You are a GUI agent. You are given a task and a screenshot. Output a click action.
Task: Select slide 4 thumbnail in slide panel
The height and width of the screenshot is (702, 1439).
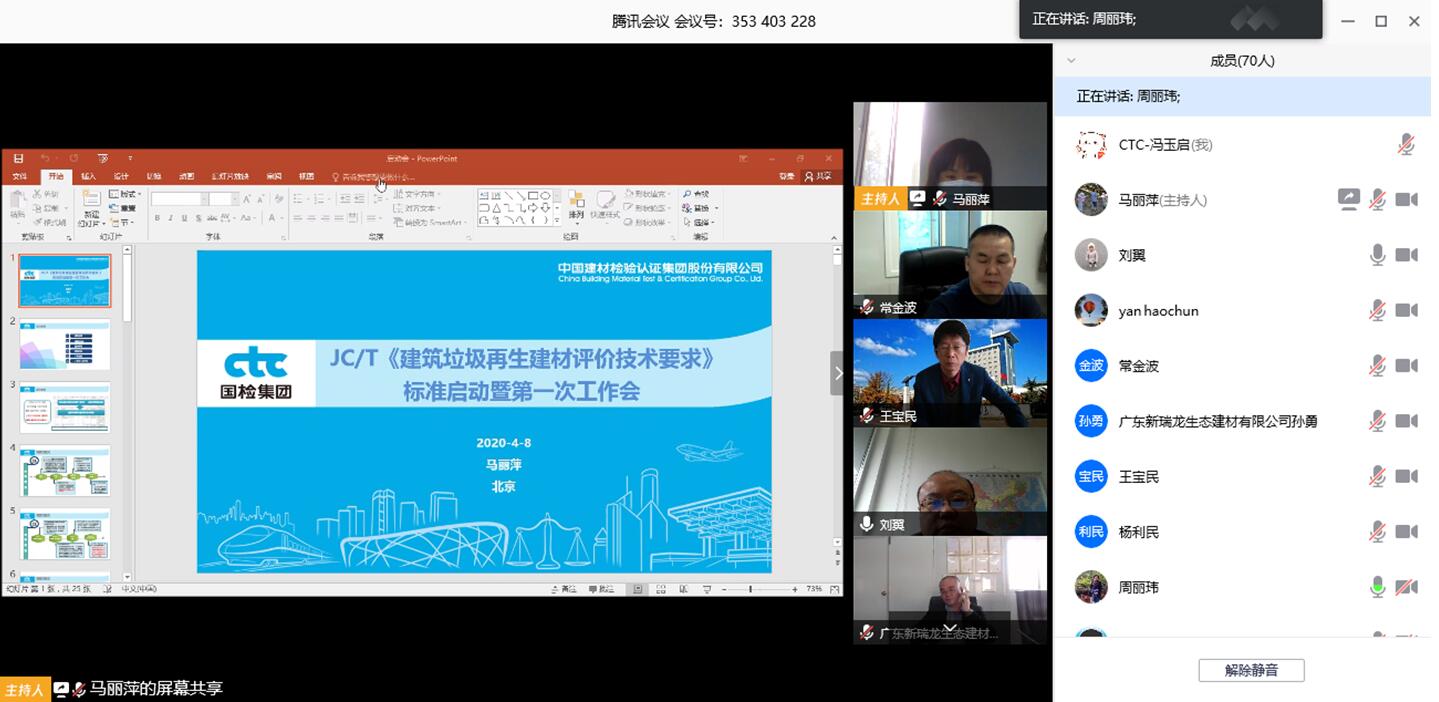(x=65, y=471)
